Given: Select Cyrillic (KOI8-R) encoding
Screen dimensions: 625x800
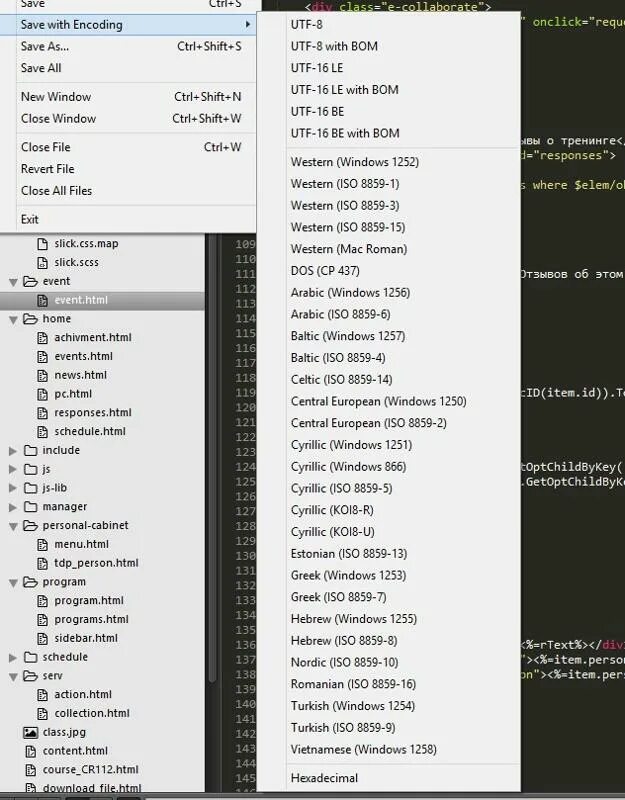Looking at the screenshot, I should coord(388,510).
